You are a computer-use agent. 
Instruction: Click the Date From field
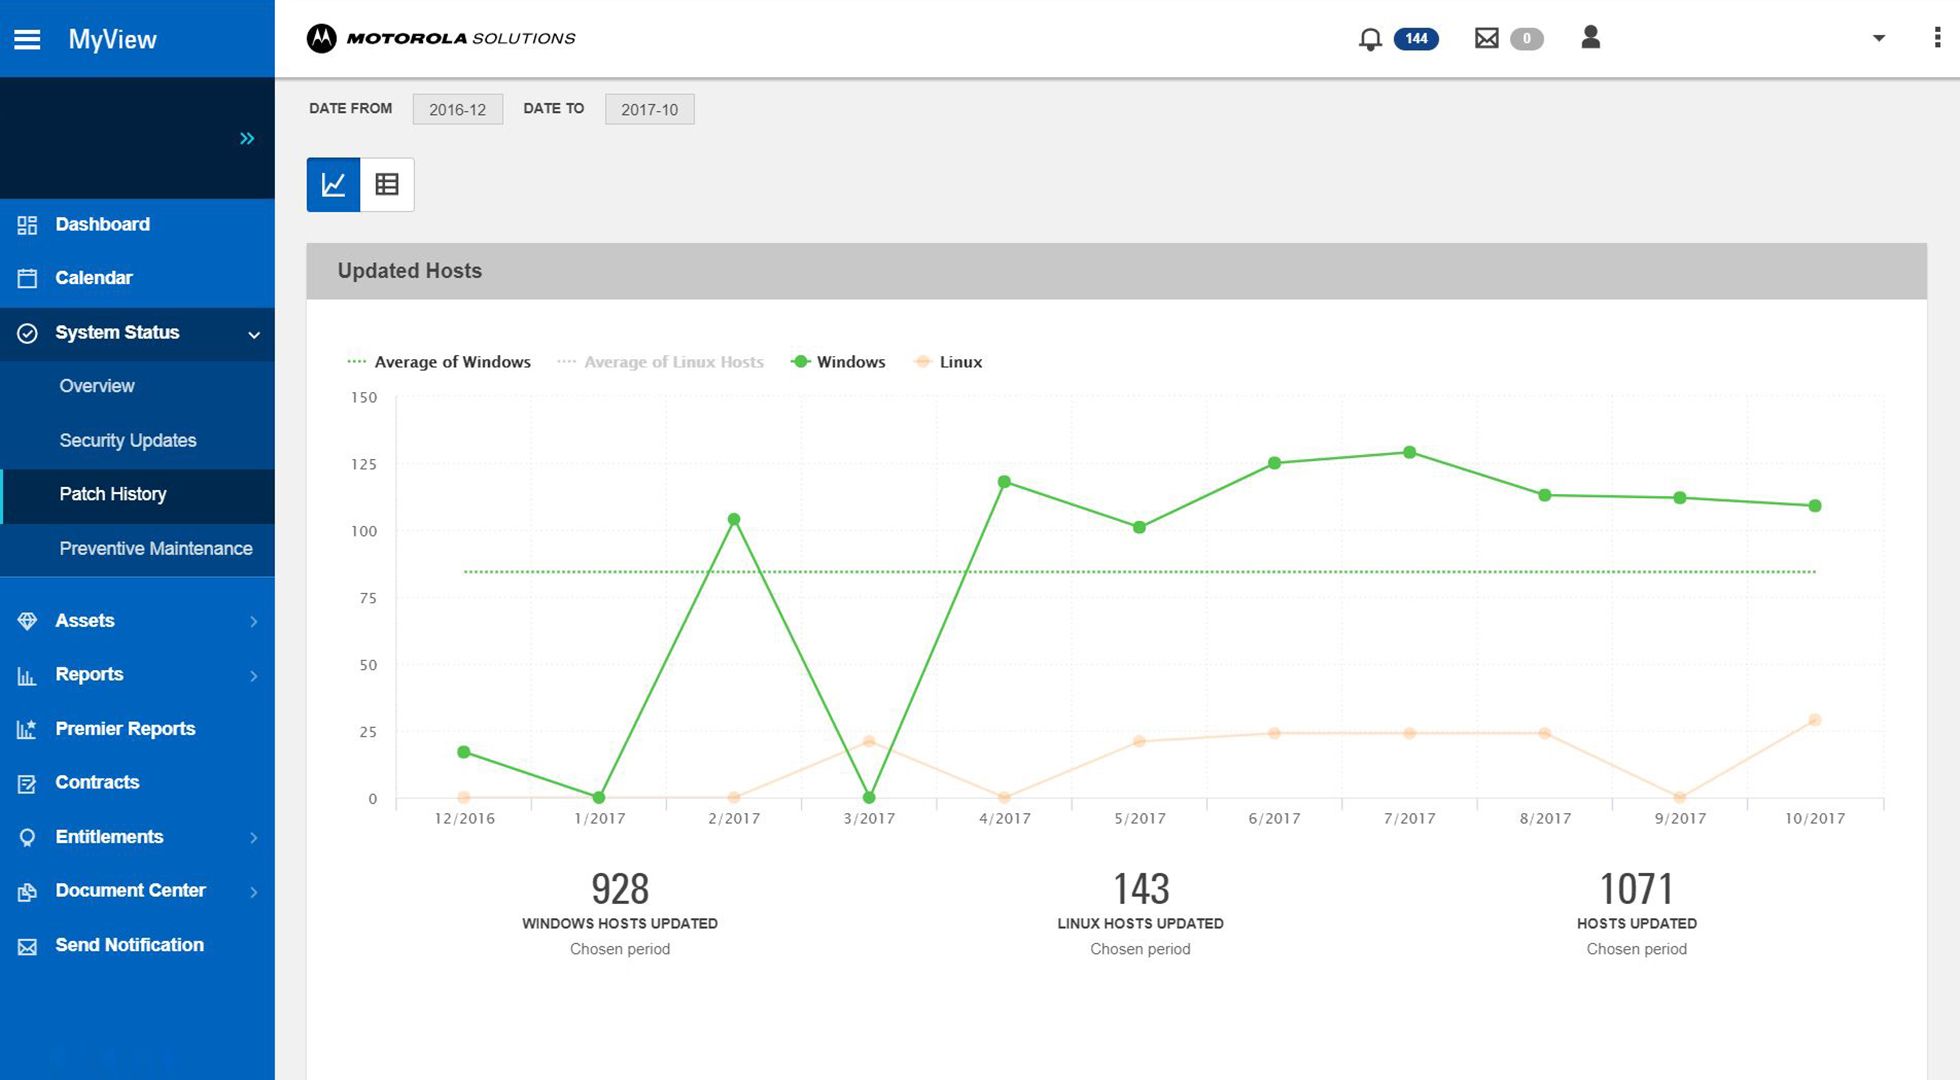coord(457,109)
